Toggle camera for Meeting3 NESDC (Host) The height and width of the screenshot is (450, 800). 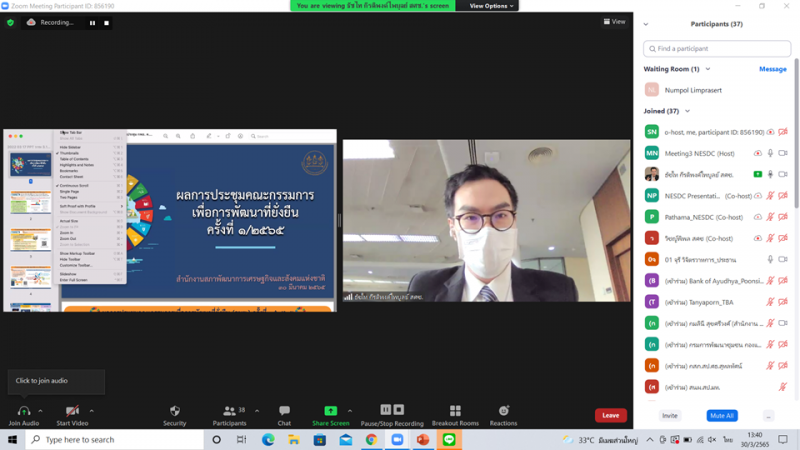(x=783, y=153)
